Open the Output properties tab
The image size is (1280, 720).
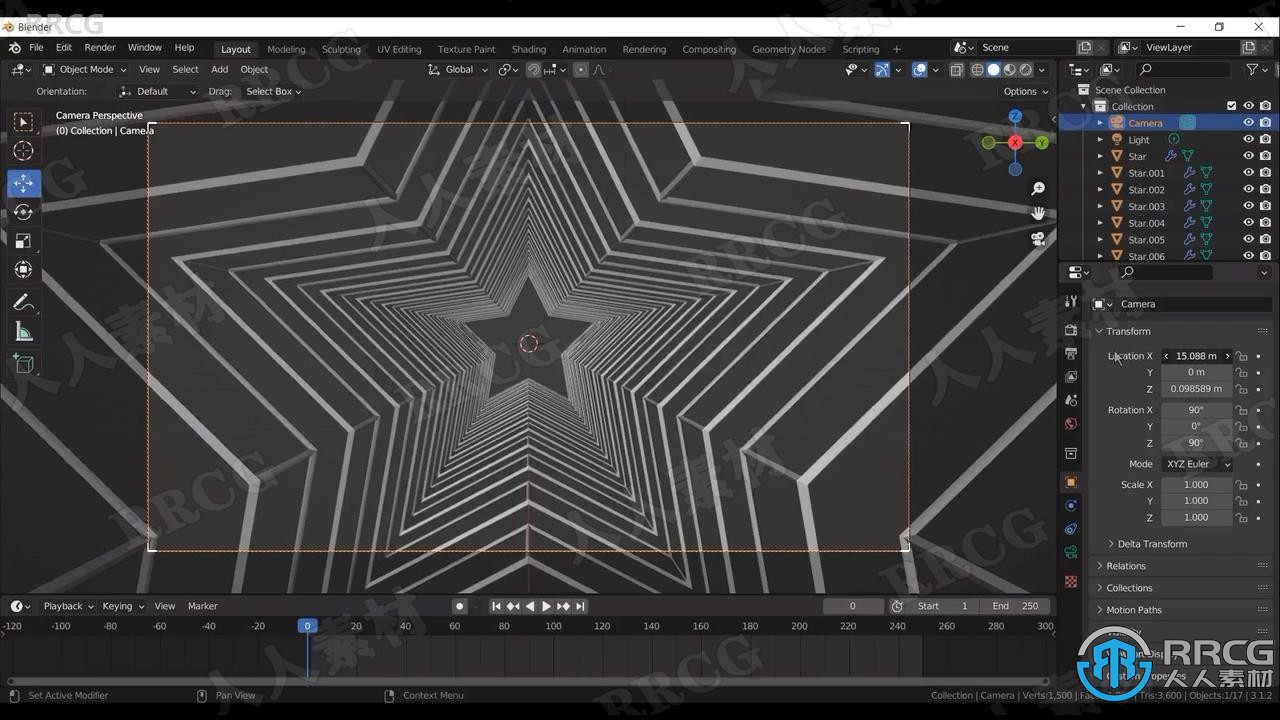1071,353
